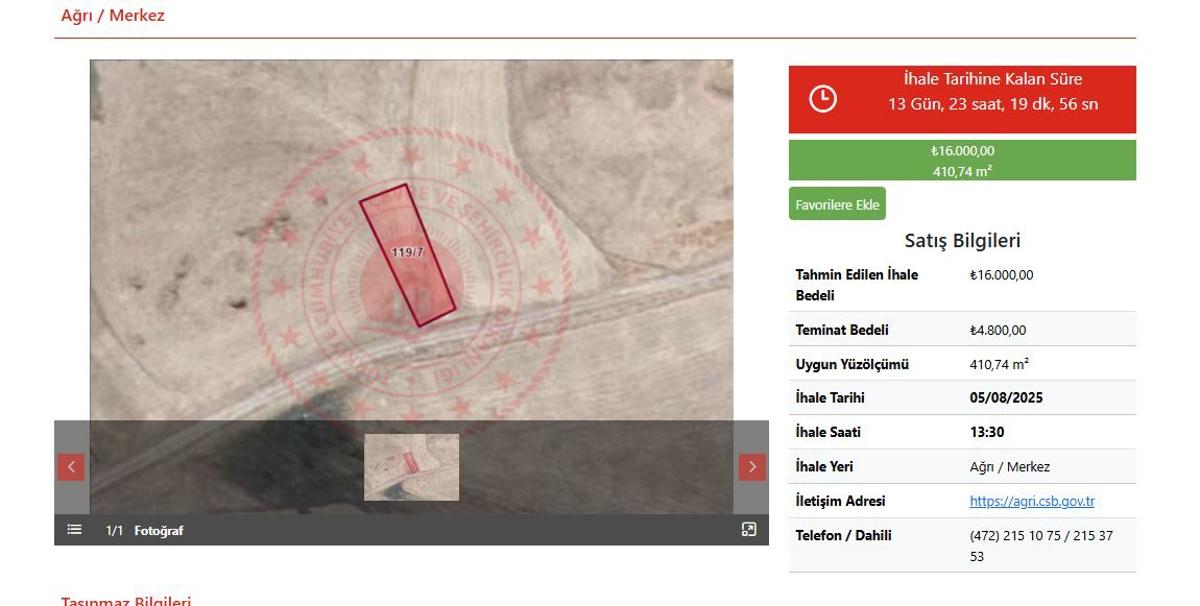
Task: Click the Taşınmaz Bilgileri heading
Action: click(126, 600)
